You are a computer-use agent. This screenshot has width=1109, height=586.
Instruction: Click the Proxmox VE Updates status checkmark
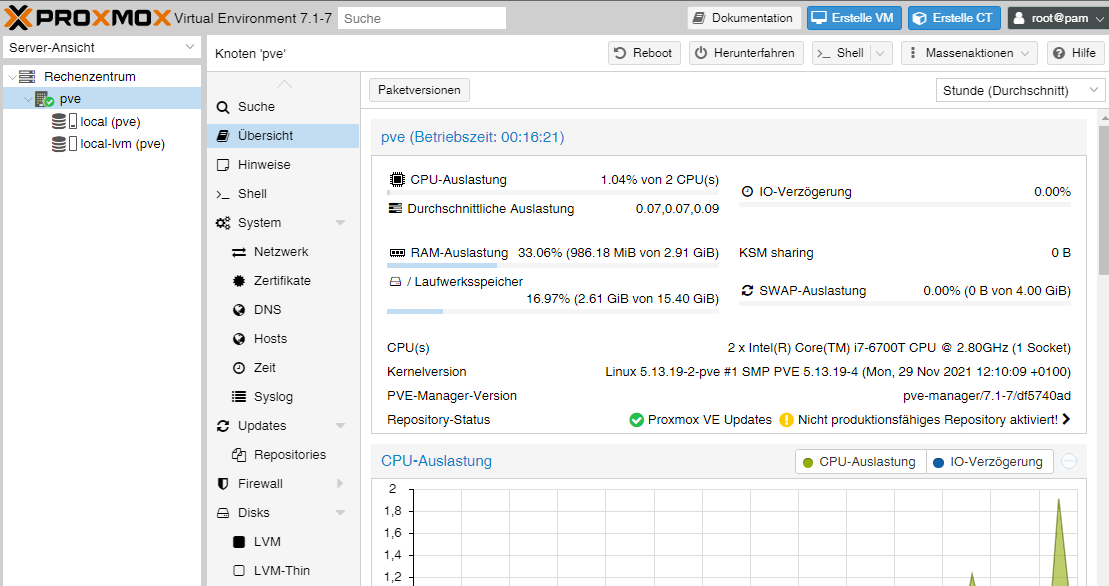pos(637,420)
